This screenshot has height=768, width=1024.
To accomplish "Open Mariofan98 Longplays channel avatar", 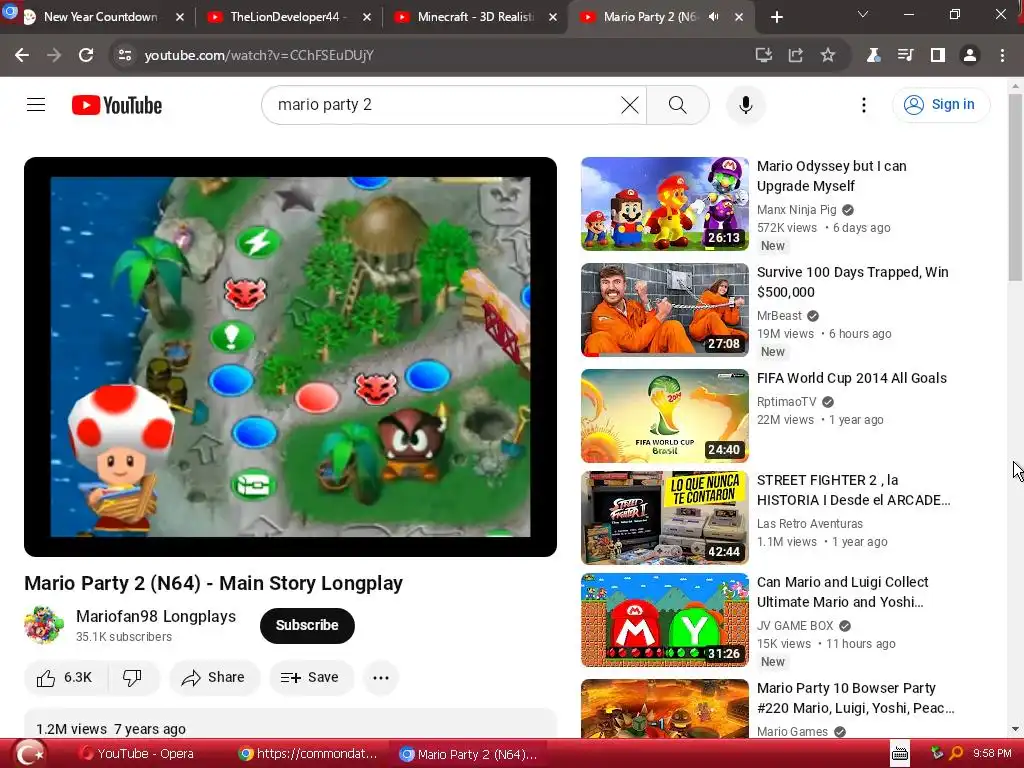I will tap(44, 625).
